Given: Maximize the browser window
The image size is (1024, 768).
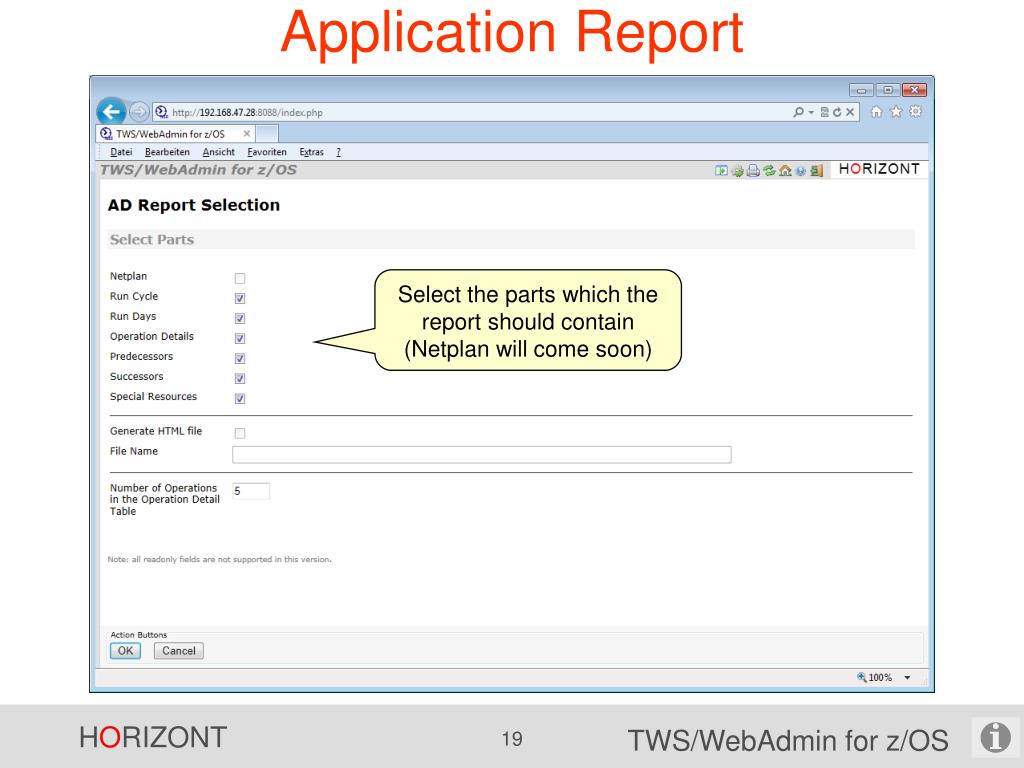Looking at the screenshot, I should click(888, 89).
